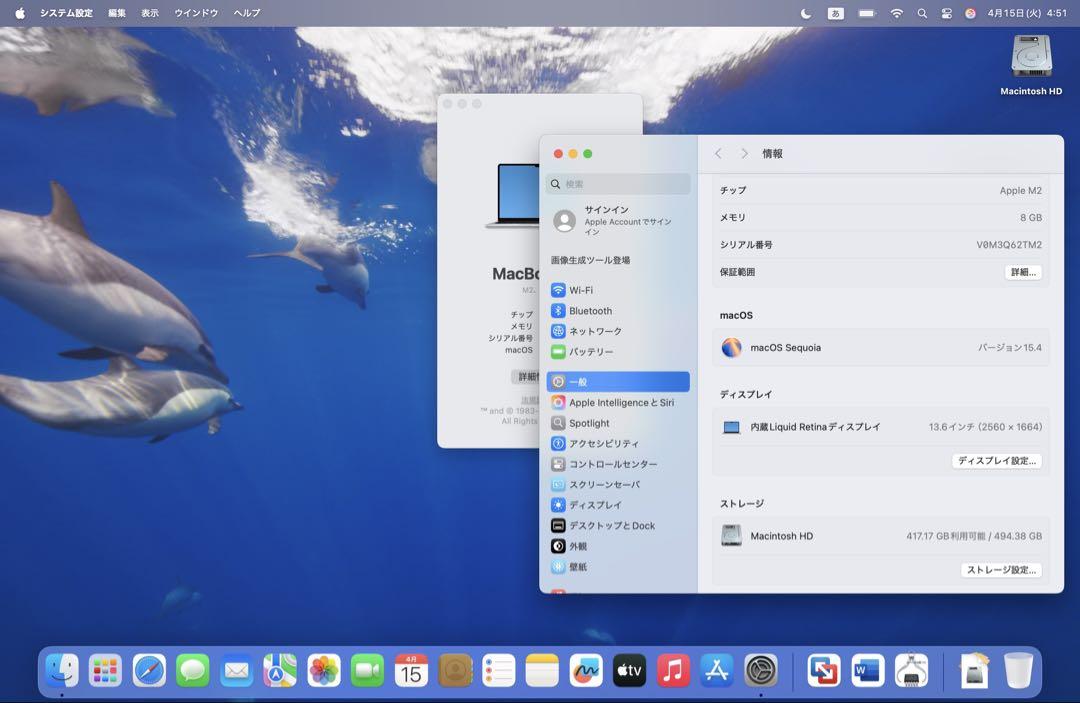The height and width of the screenshot is (703, 1080).
Task: Open デスクトップとDock settings
Action: click(x=618, y=525)
